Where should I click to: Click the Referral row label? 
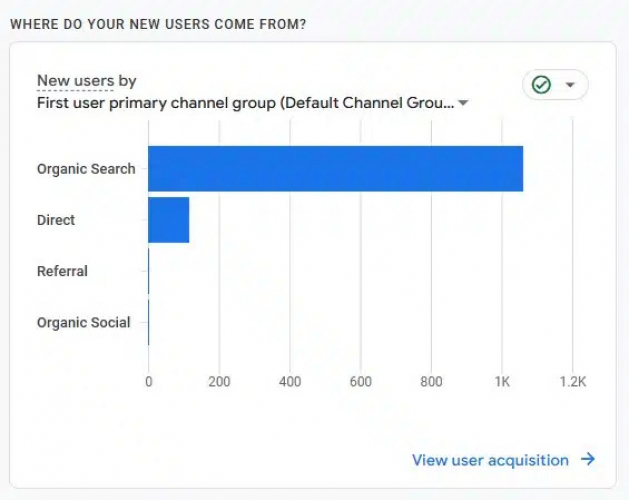62,271
